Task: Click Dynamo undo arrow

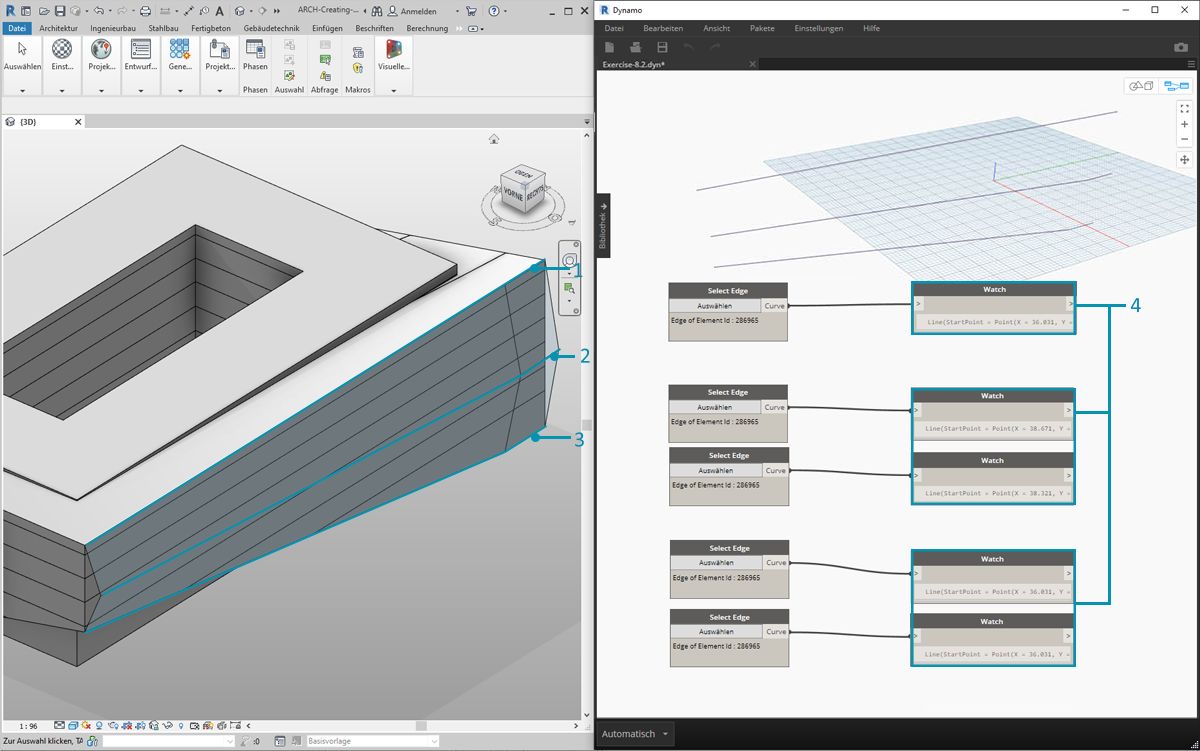Action: [688, 47]
